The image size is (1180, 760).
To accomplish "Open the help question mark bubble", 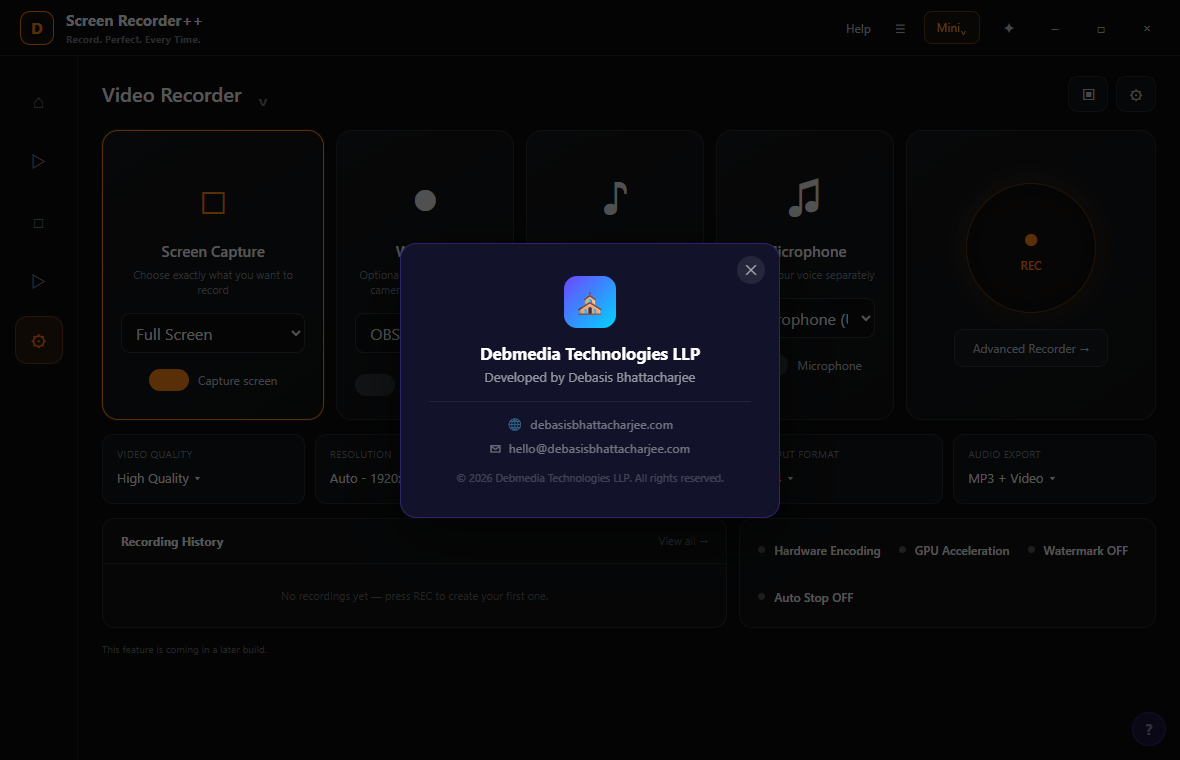I will click(1148, 729).
